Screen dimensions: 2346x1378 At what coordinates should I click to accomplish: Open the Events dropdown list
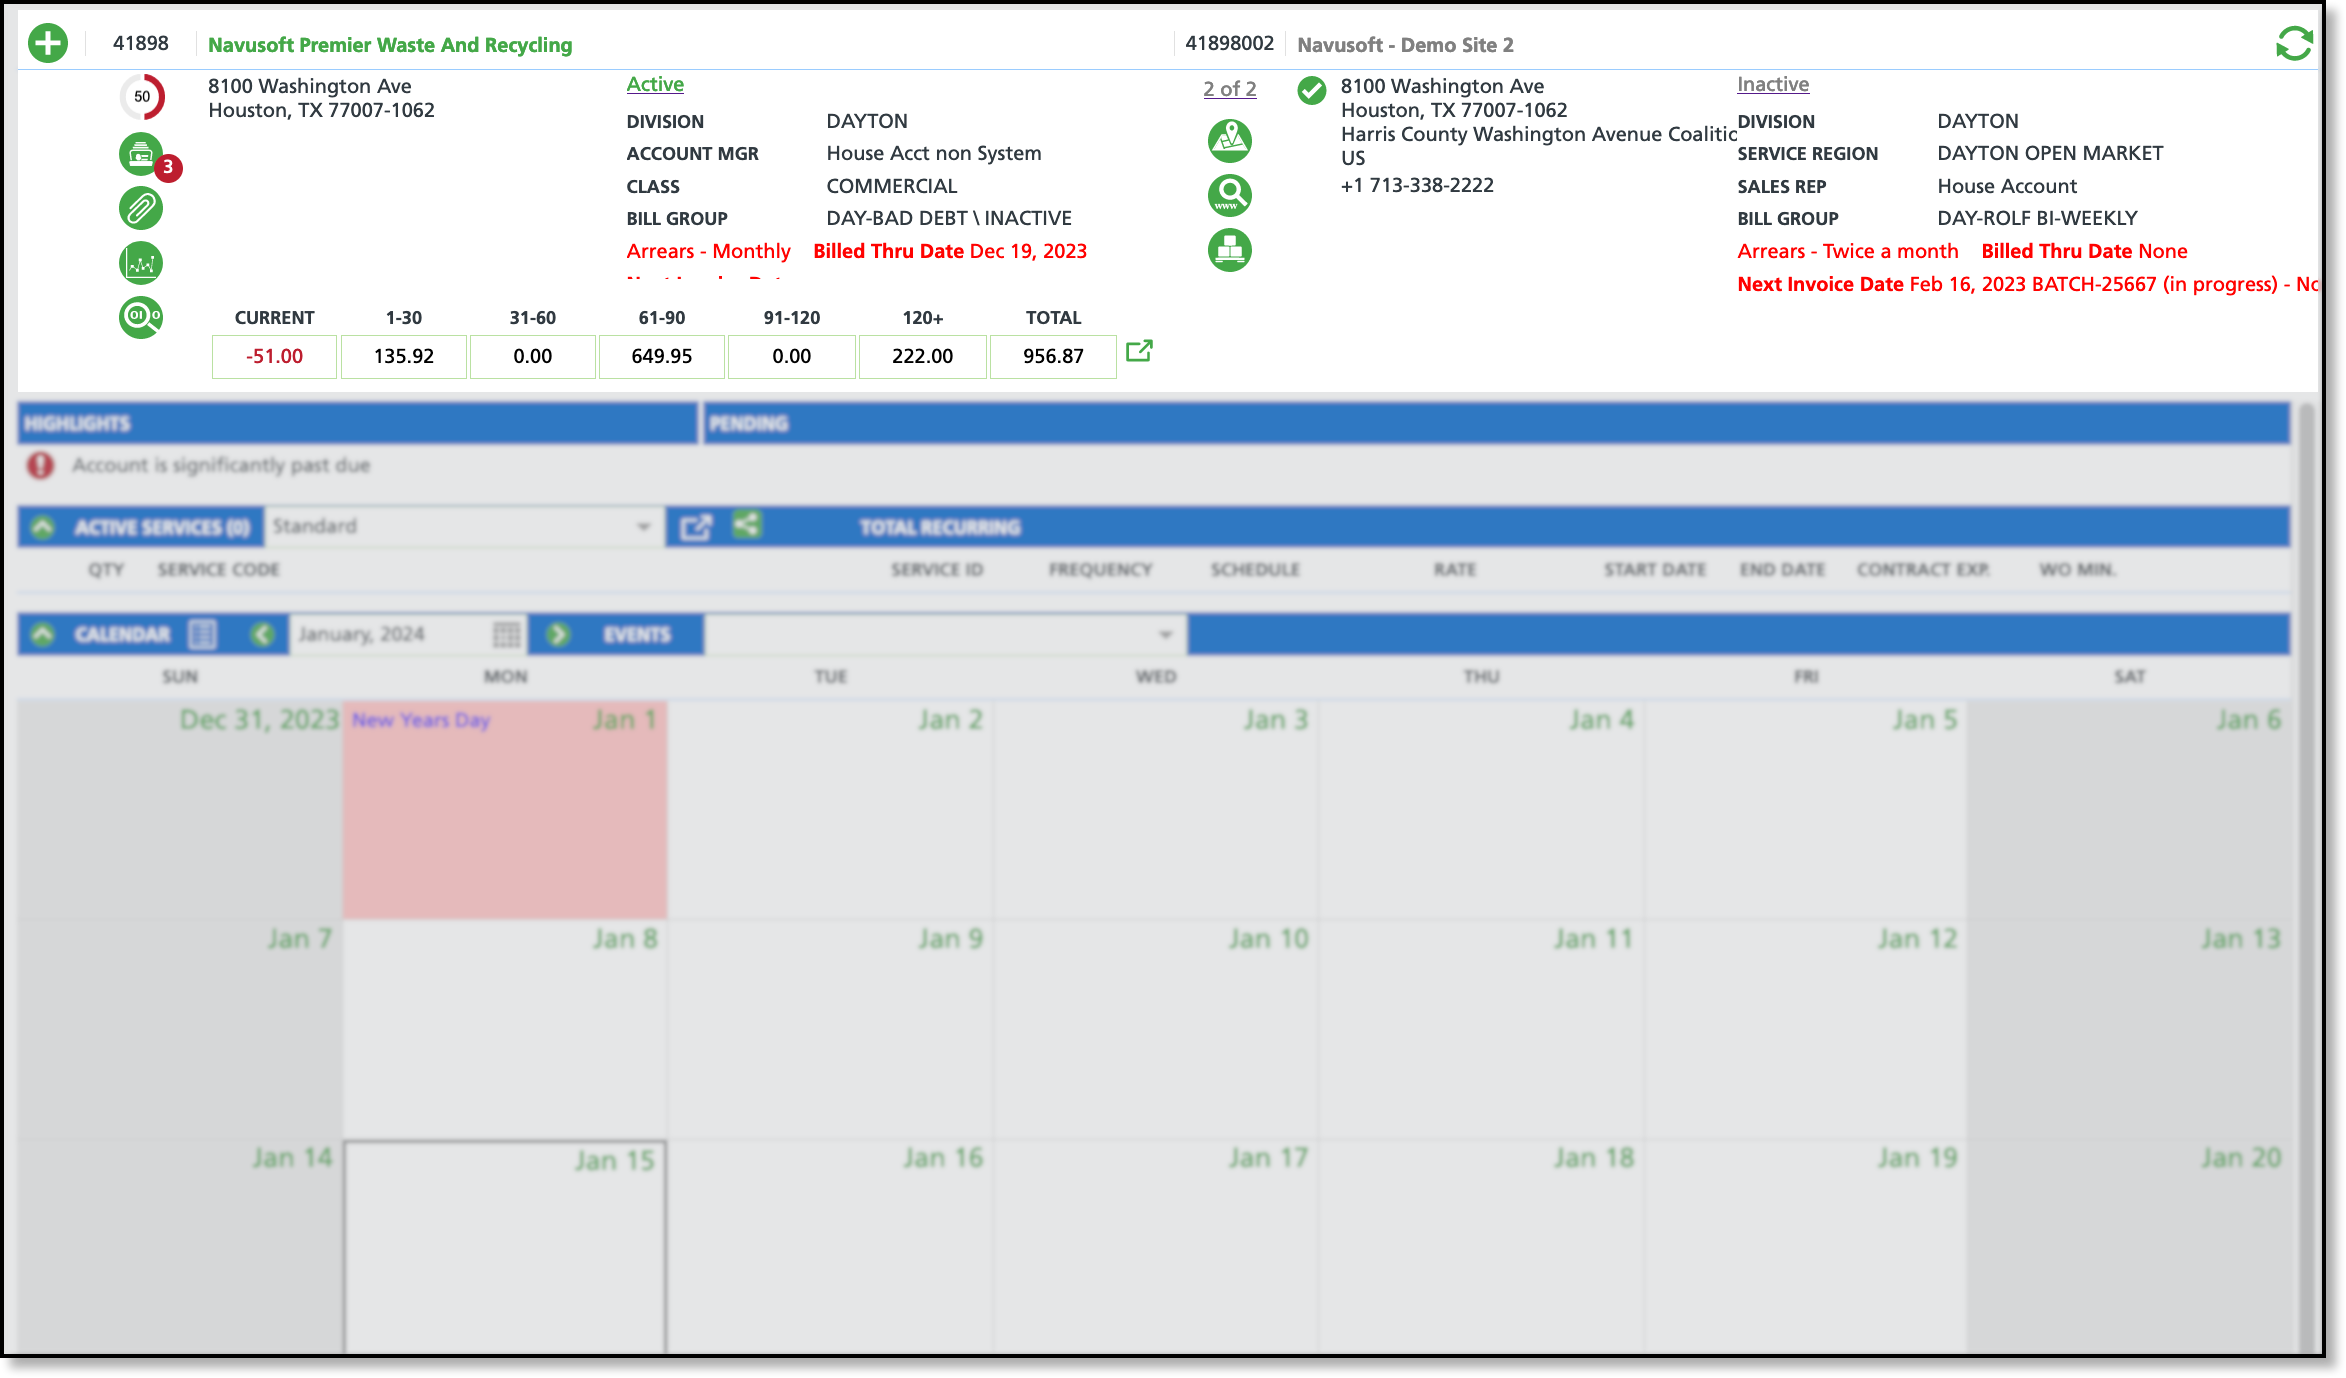click(x=944, y=634)
